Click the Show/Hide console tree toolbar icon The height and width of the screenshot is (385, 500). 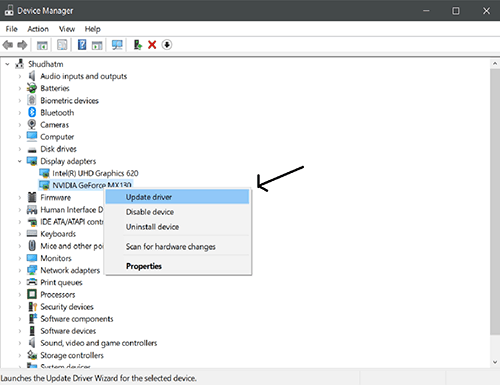[42, 45]
